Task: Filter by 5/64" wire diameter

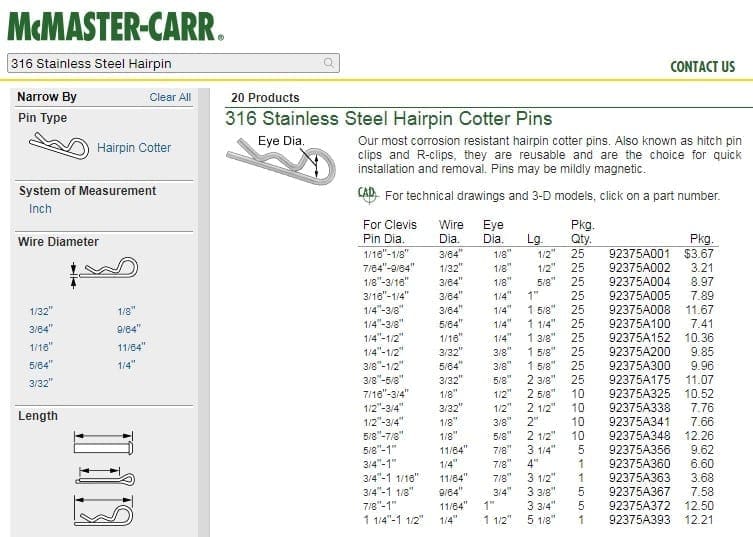Action: 41,365
